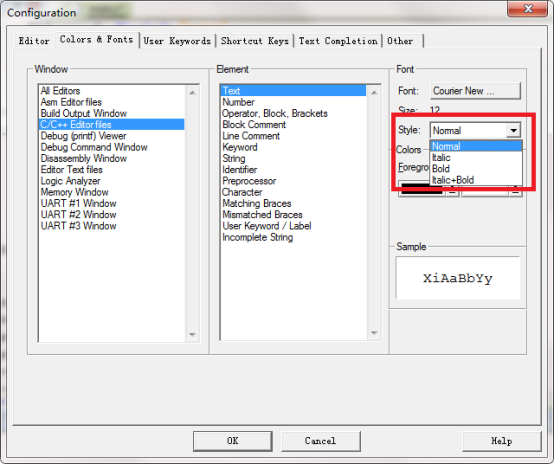Click the Help button
Viewport: 554px width, 464px height.
(501, 441)
